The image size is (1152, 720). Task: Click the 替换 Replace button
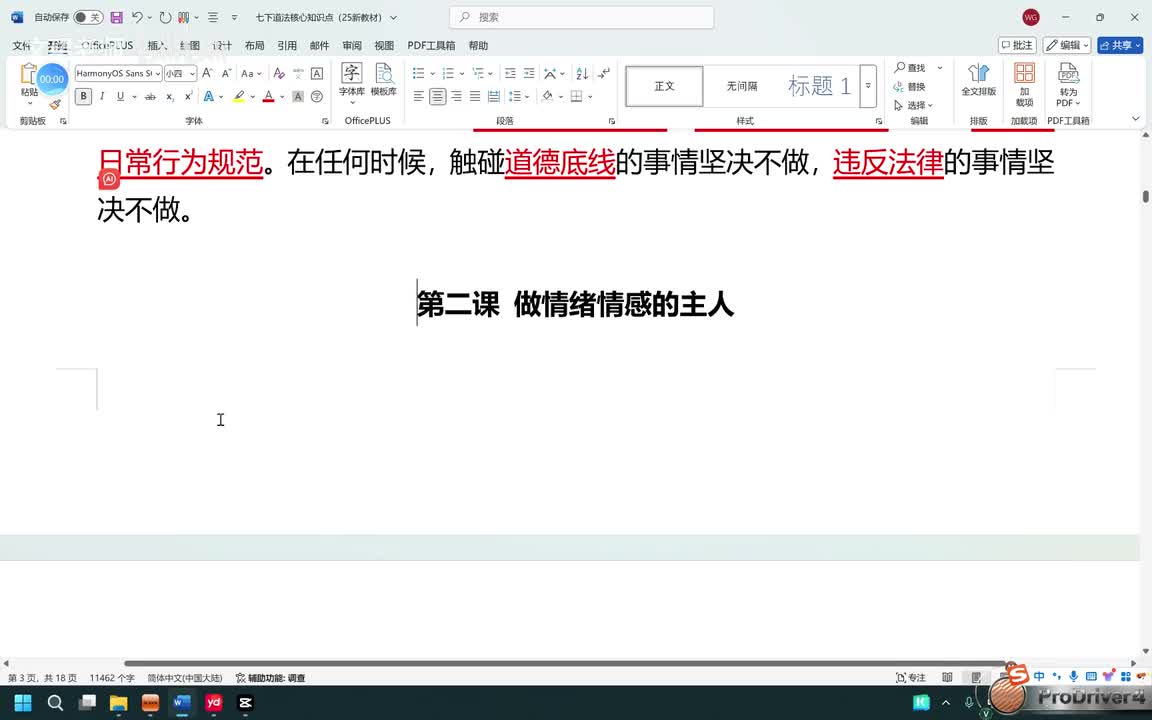coord(910,87)
